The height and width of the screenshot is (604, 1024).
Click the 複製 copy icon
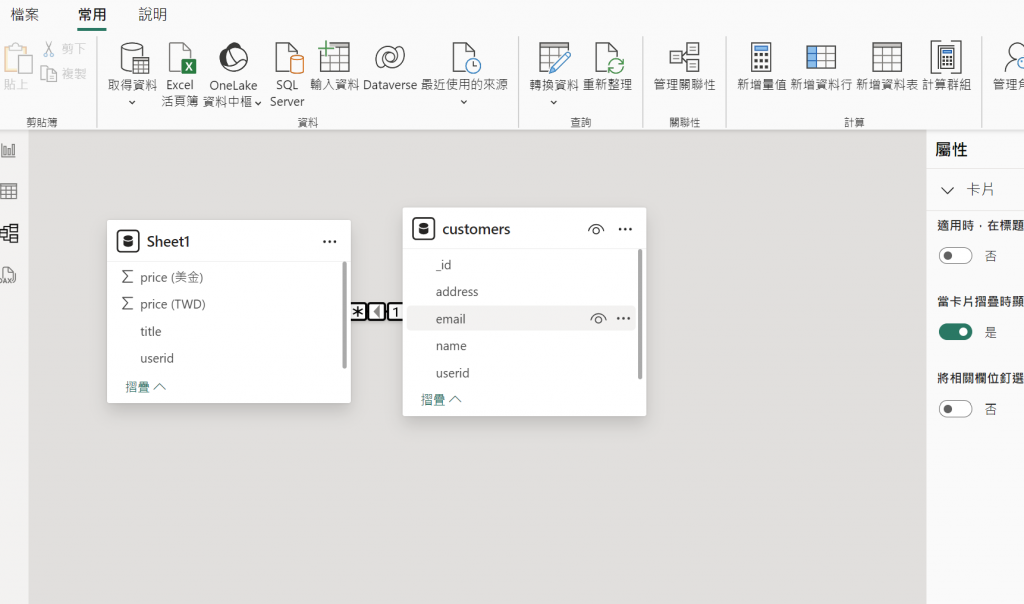48,73
